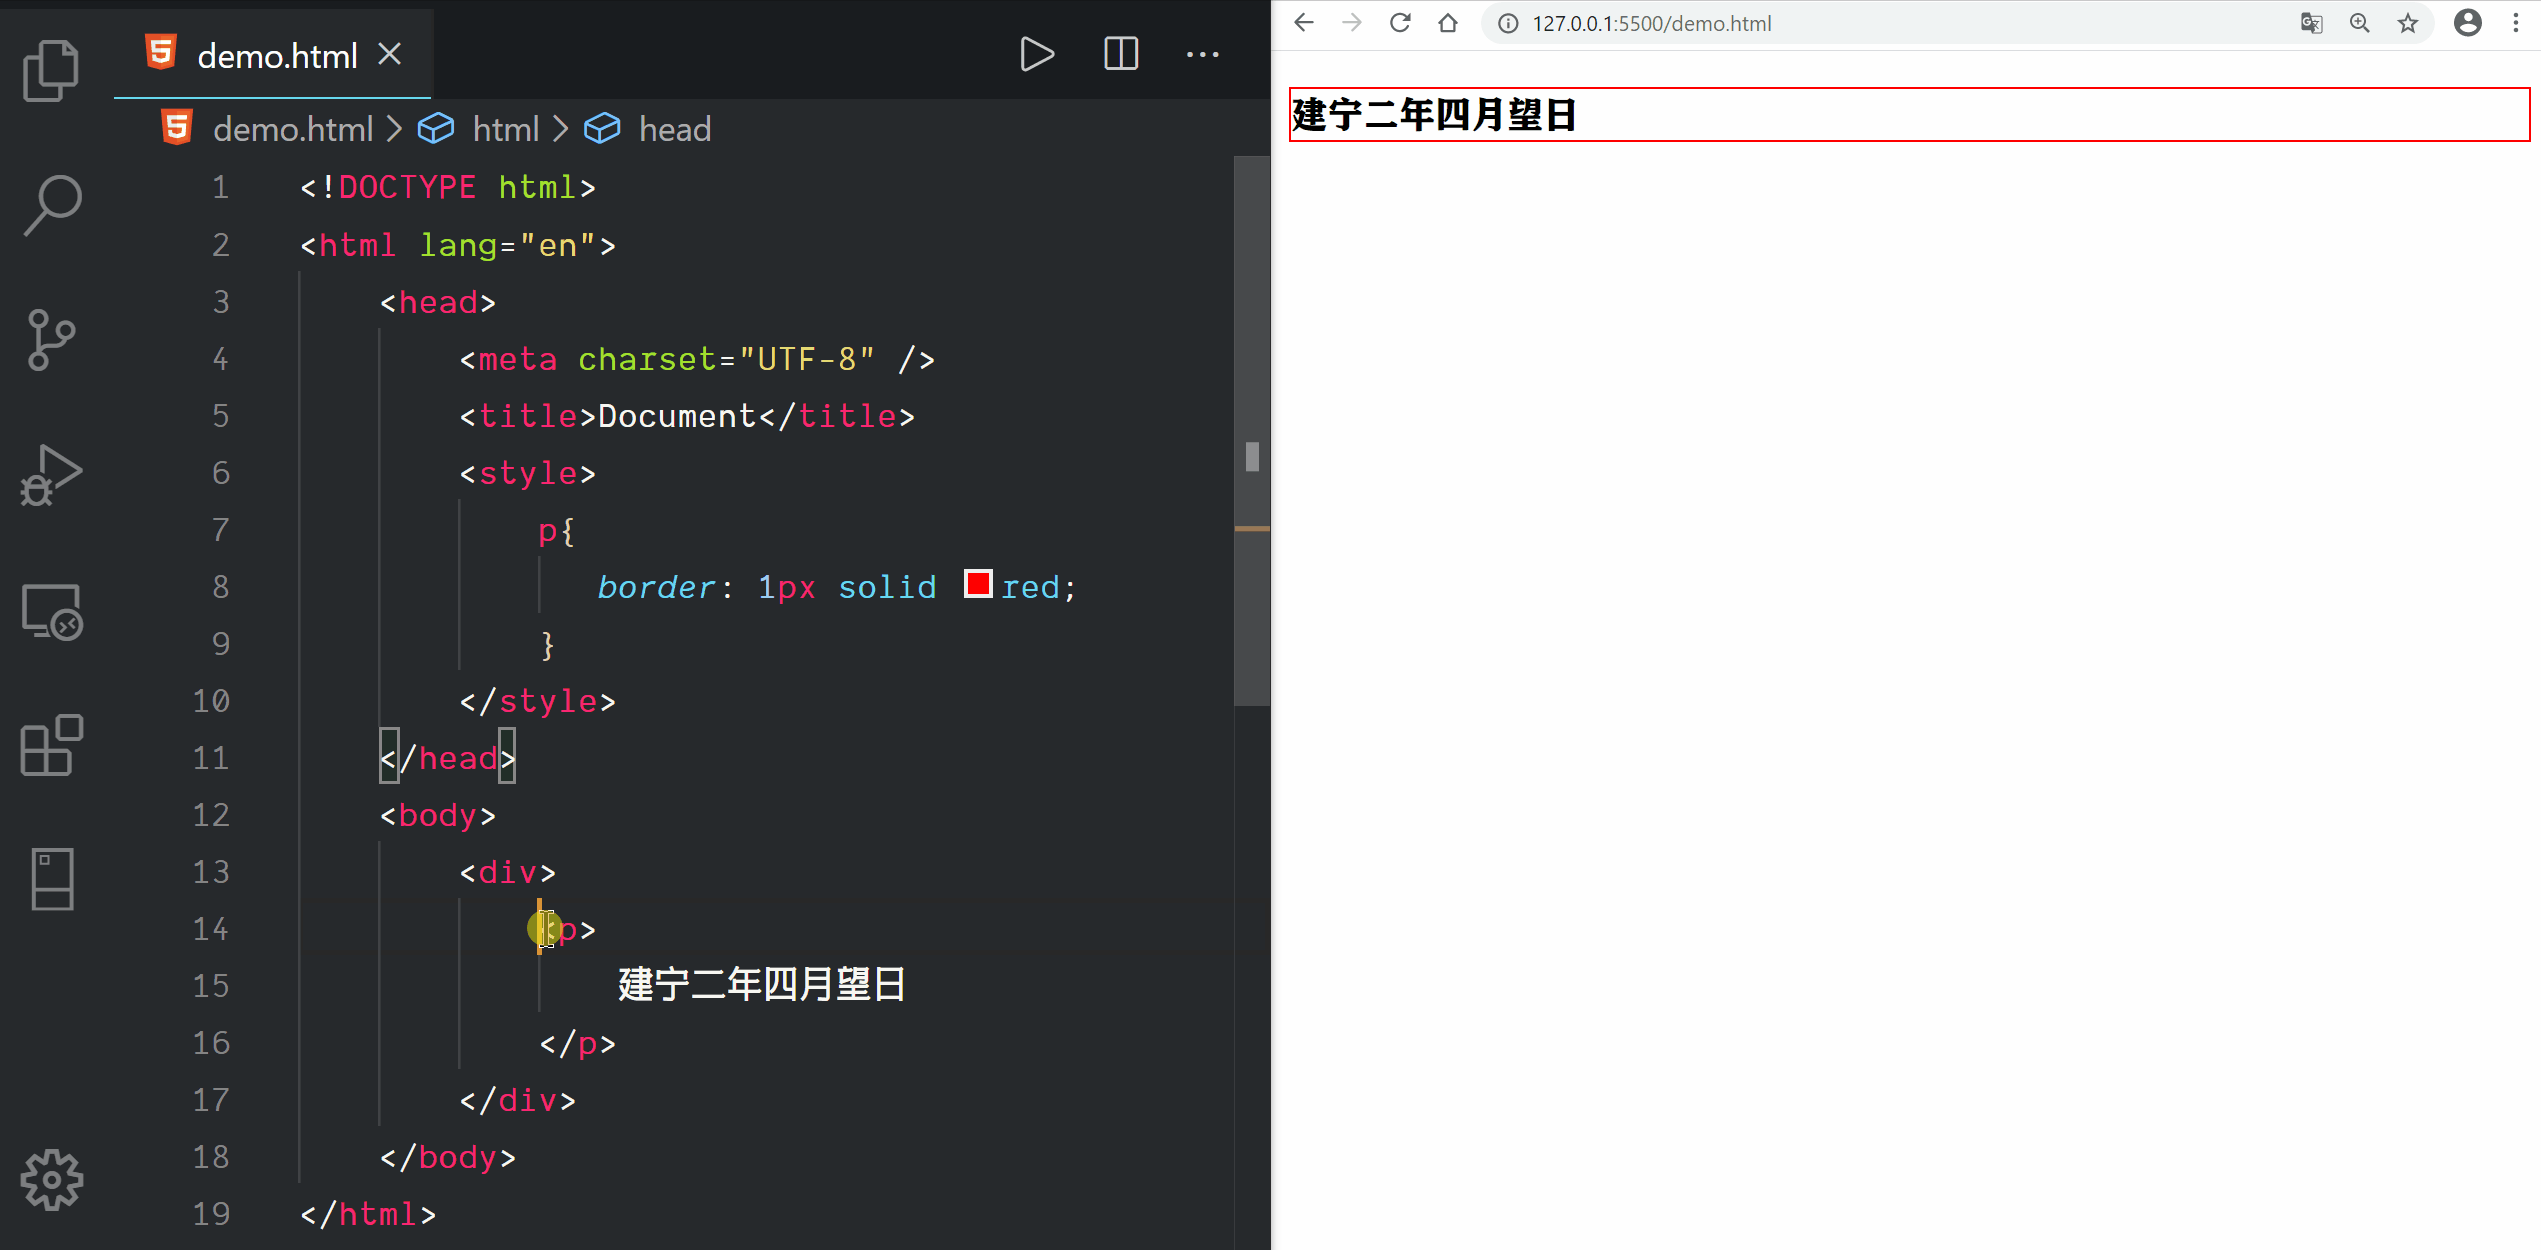Open the Extensions view

[x=51, y=745]
